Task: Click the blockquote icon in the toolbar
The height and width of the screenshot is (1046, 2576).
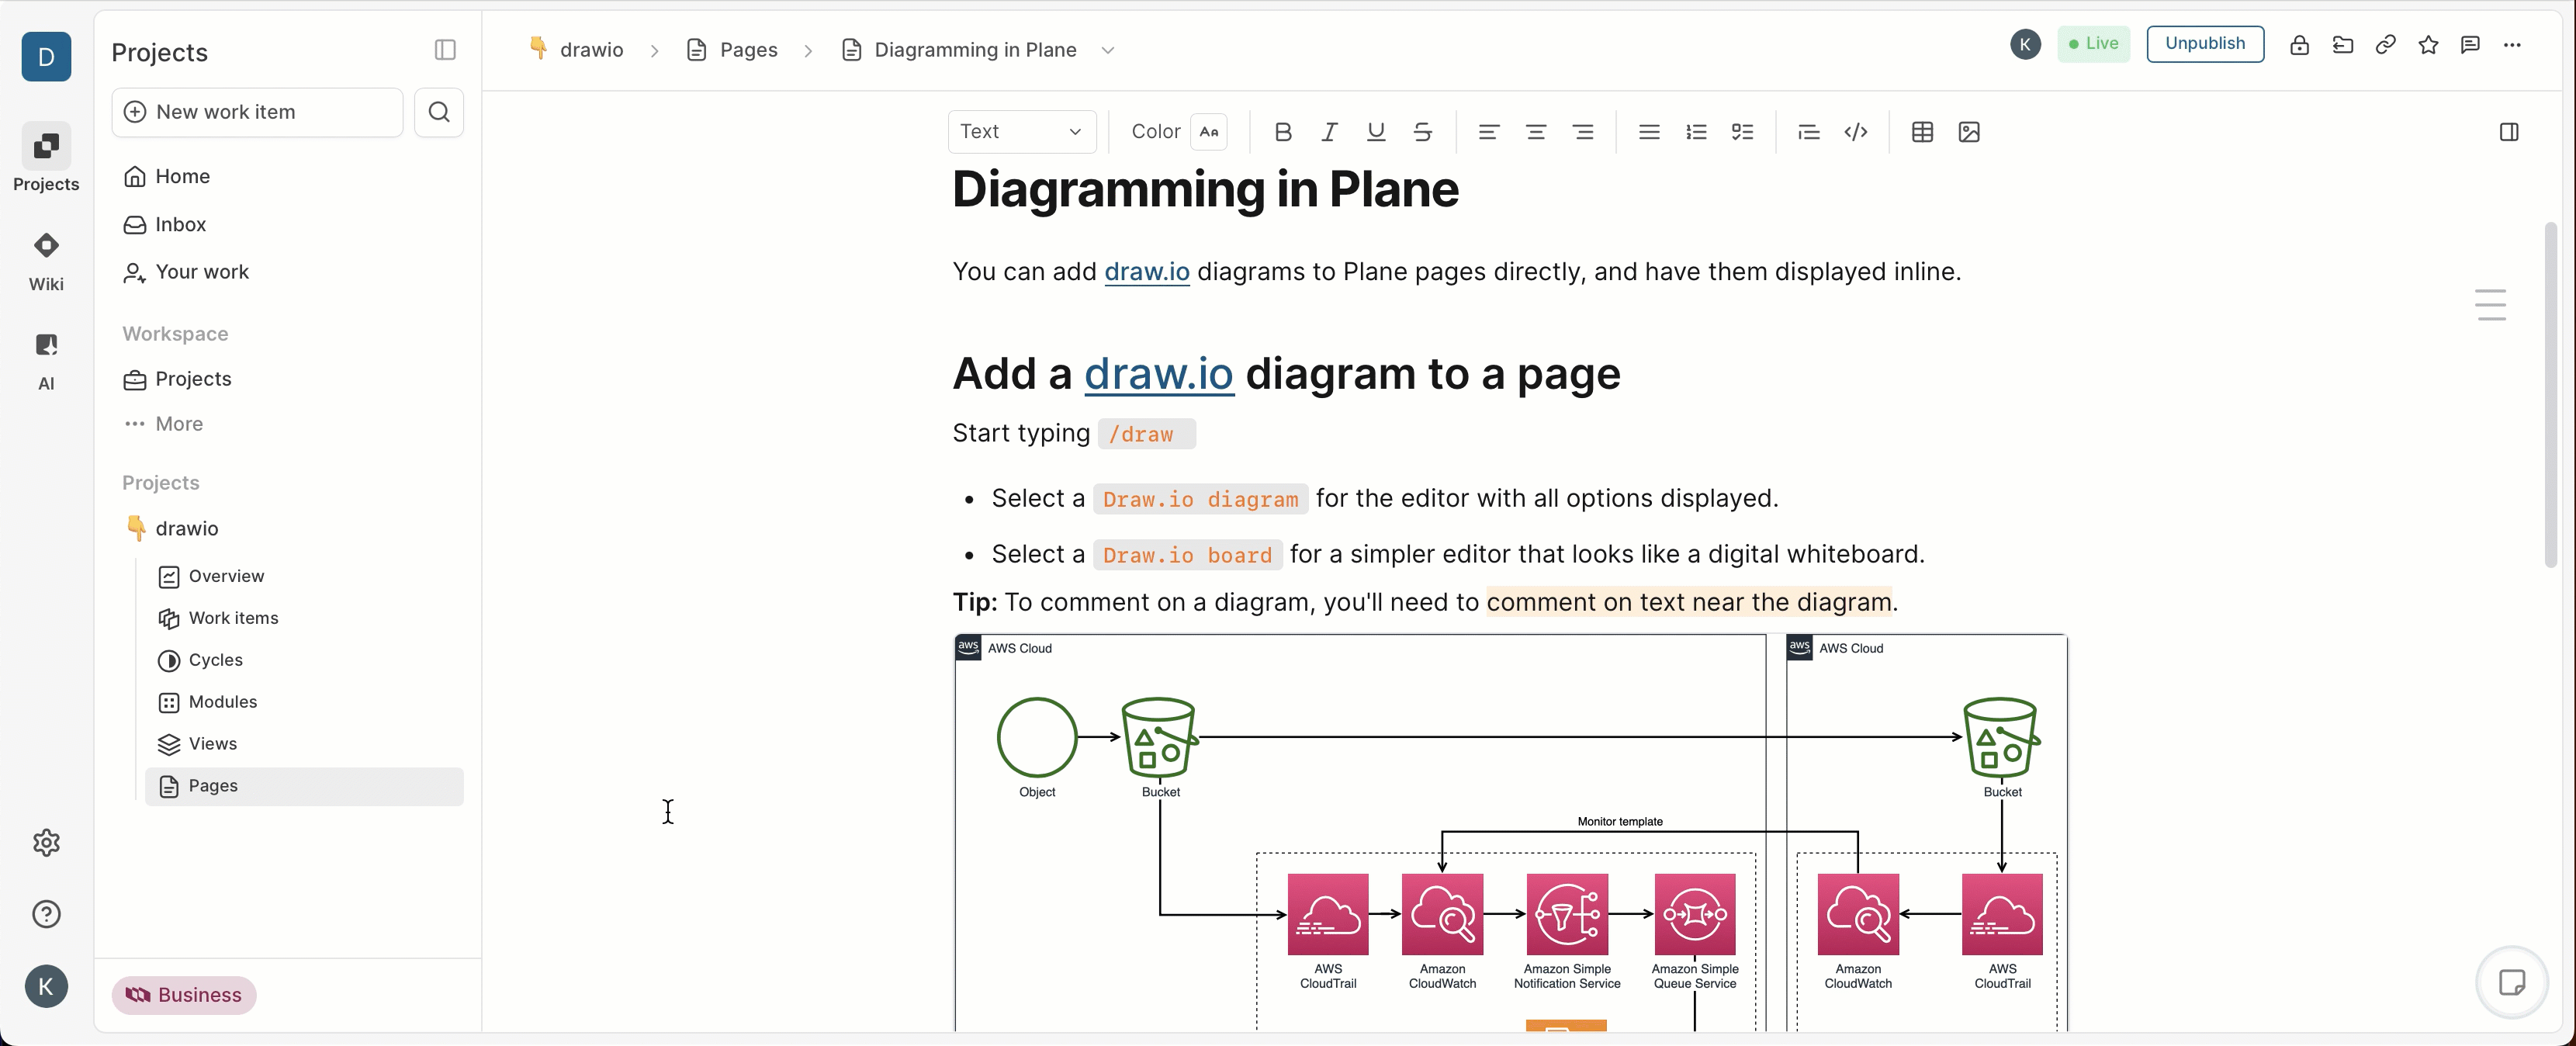Action: 1808,131
